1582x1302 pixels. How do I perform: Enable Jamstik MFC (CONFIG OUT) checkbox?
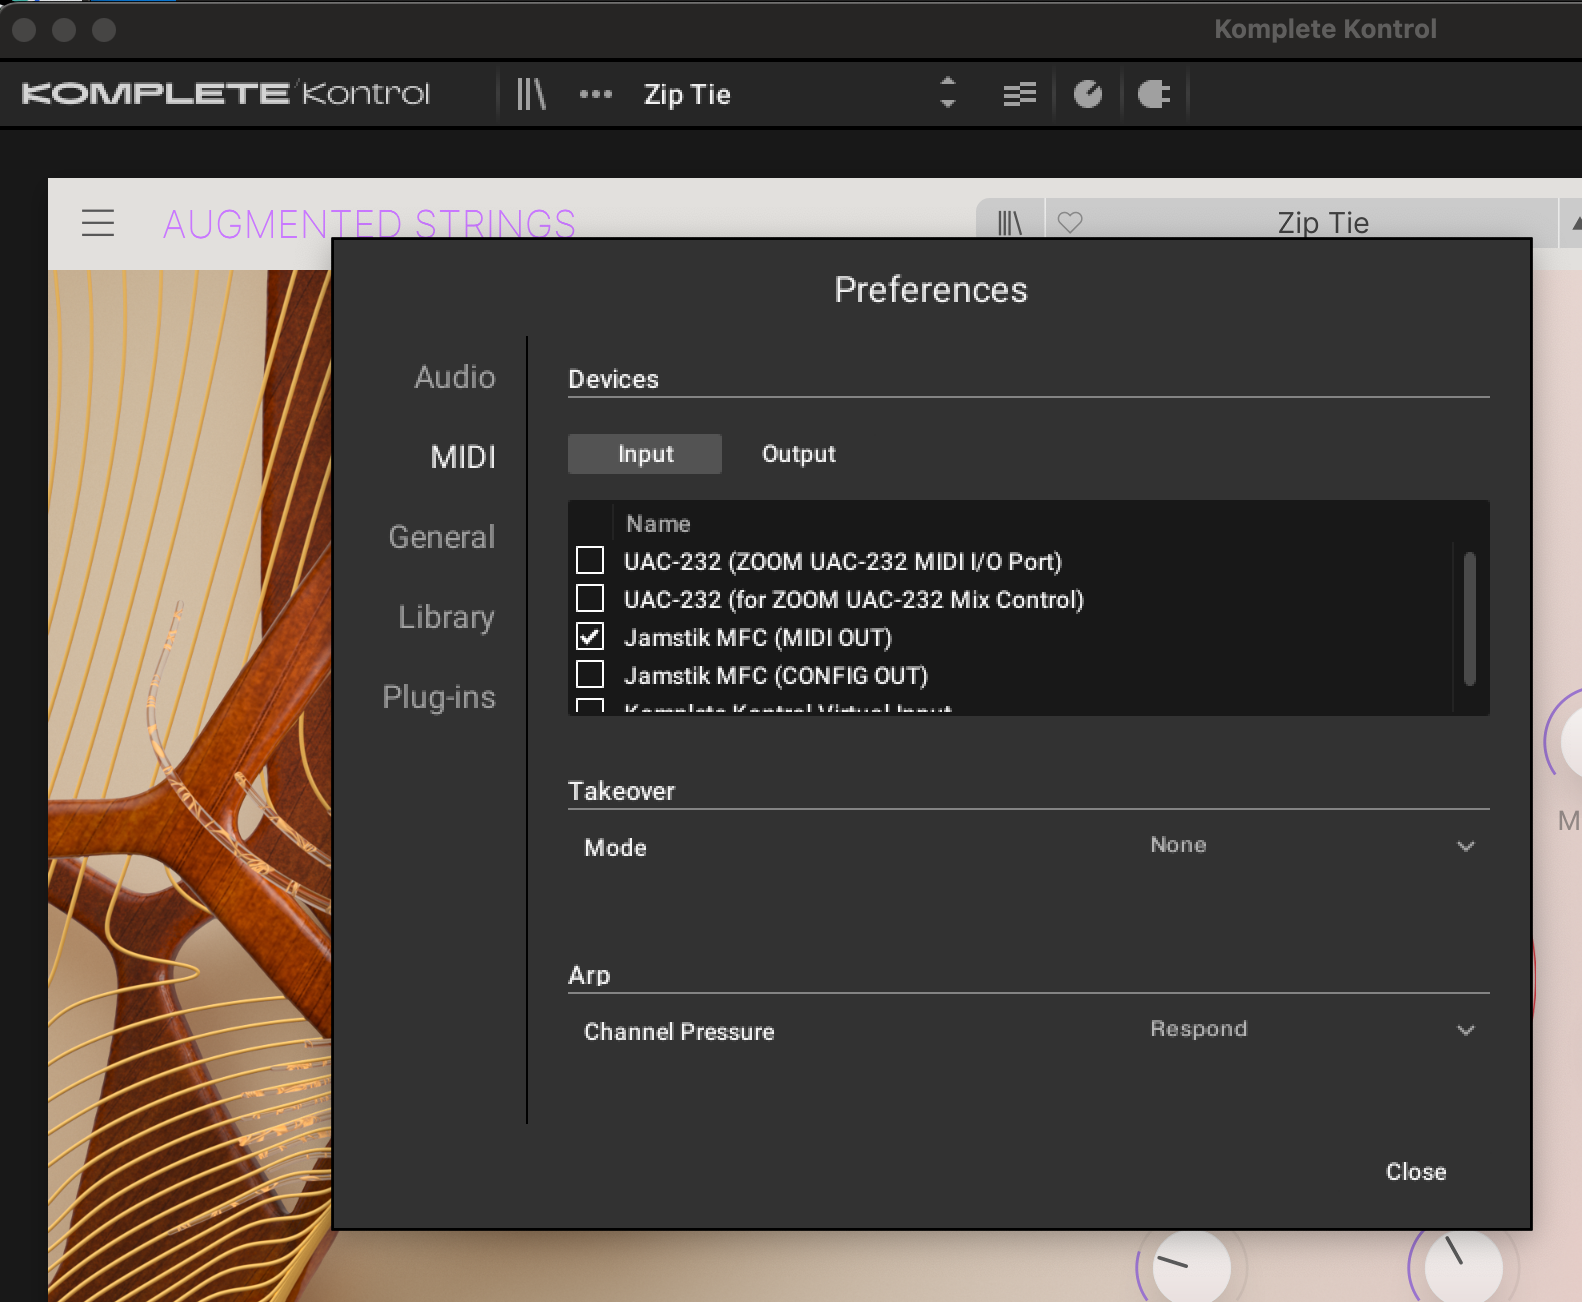[x=590, y=674]
